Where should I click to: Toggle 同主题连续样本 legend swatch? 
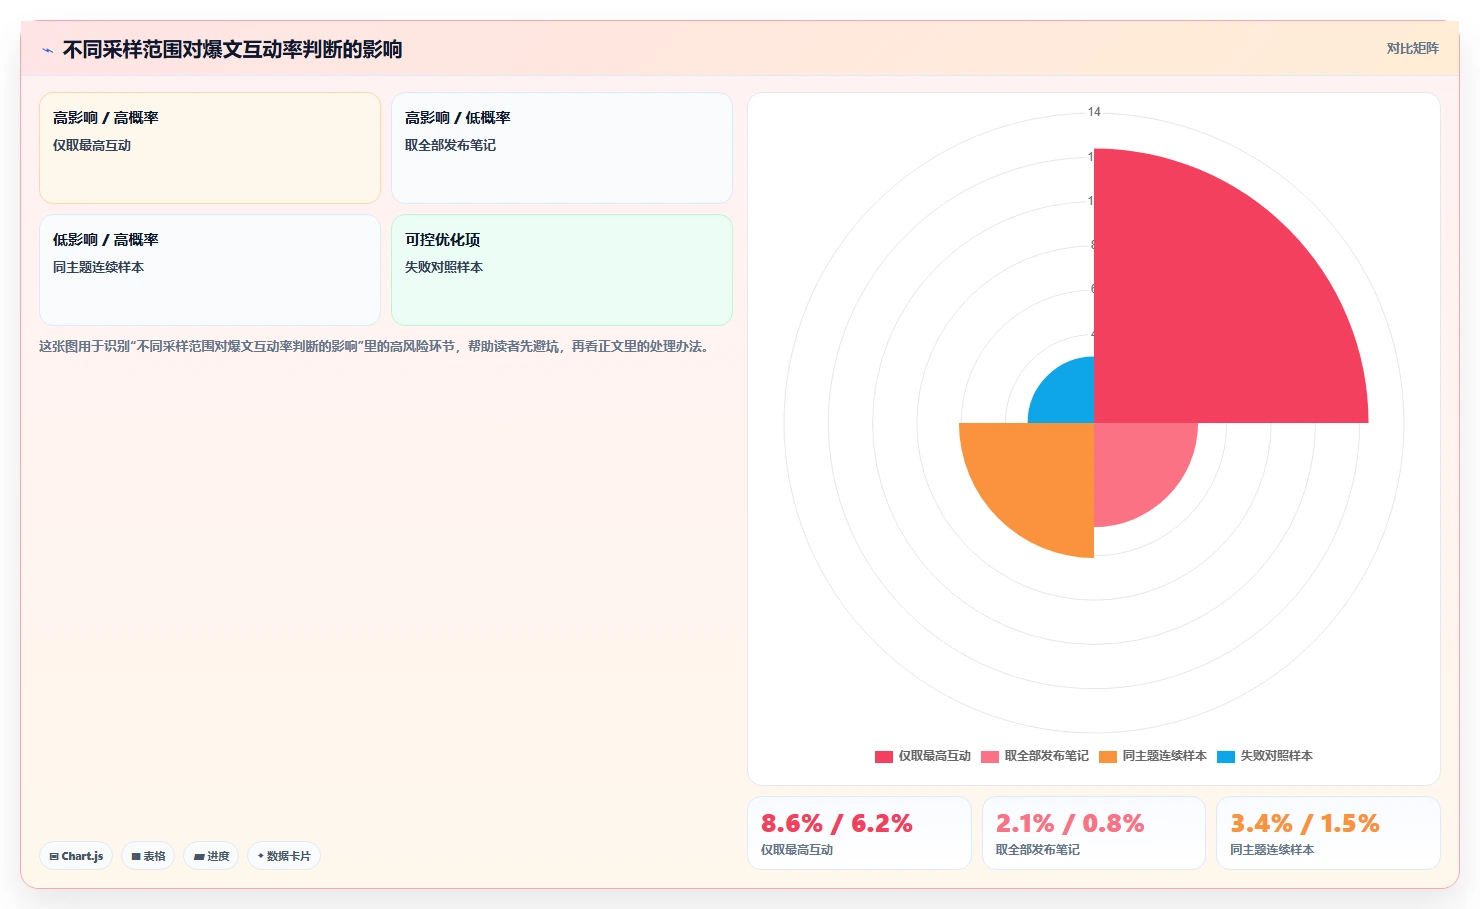[x=1108, y=756]
